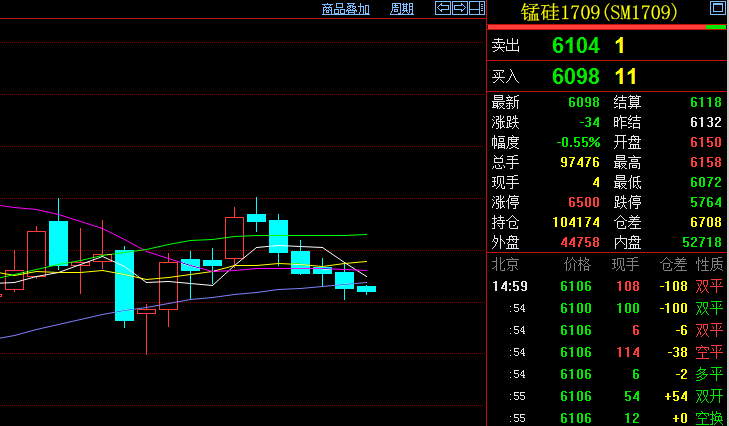Click the 最高 value 6158
Image resolution: width=729 pixels, height=426 pixels.
pos(706,162)
